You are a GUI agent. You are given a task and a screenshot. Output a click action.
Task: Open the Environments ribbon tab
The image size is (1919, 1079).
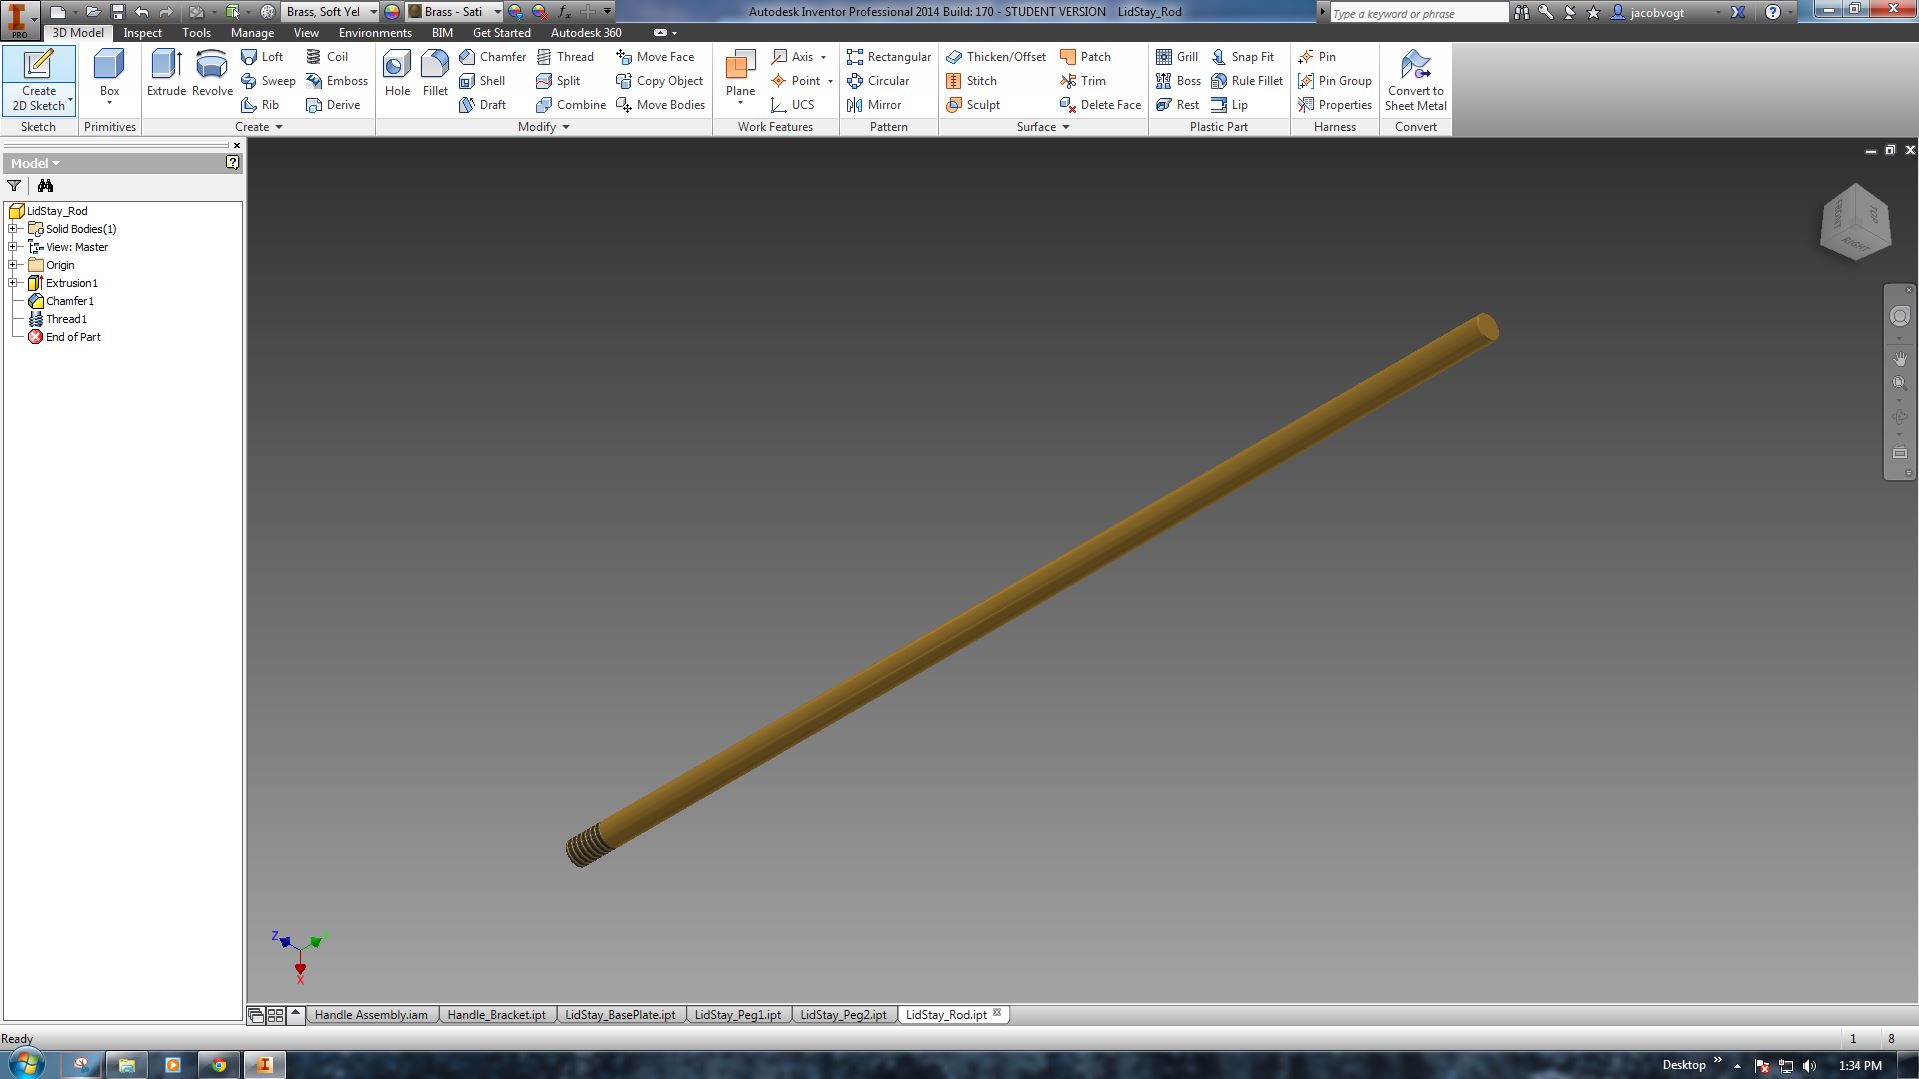point(375,33)
